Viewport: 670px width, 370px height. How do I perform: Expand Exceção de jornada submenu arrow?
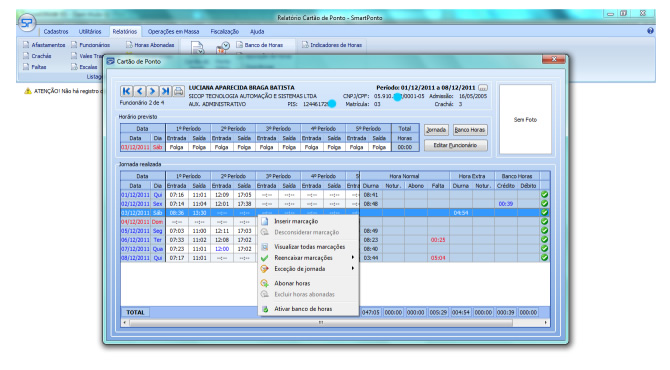pyautogui.click(x=353, y=268)
